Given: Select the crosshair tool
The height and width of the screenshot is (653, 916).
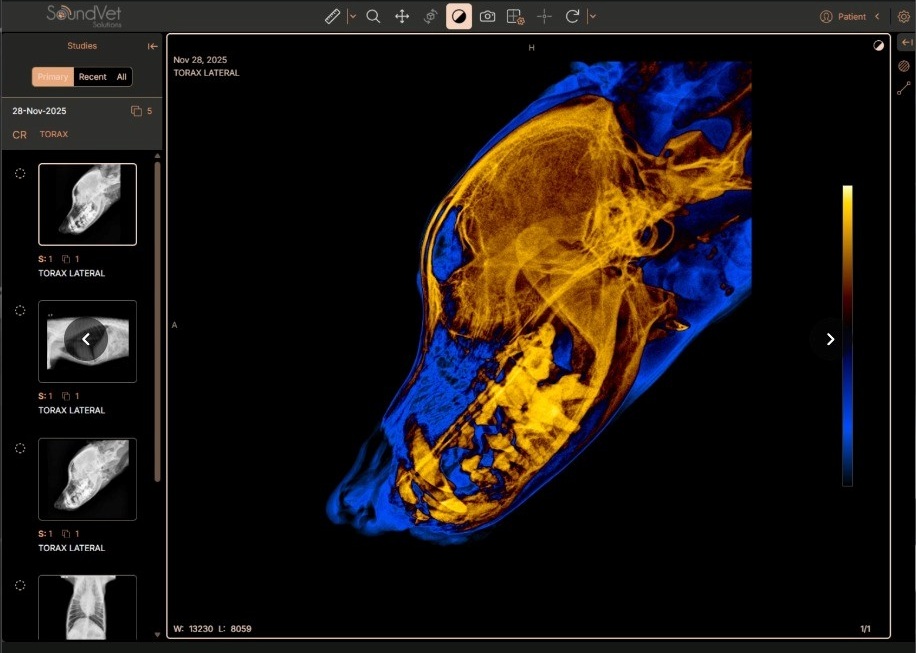Looking at the screenshot, I should click(x=544, y=16).
